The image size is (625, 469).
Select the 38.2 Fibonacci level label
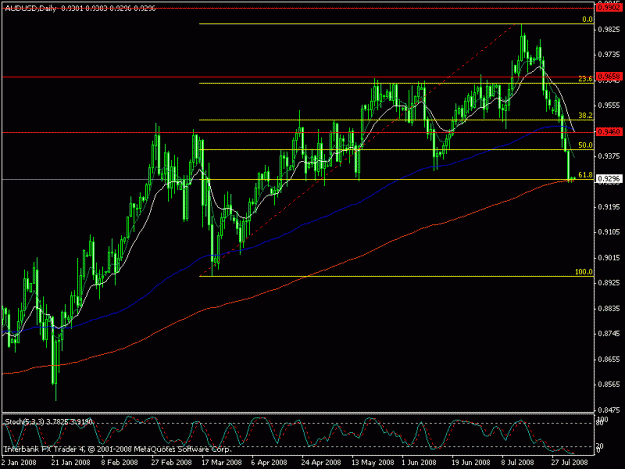click(x=585, y=116)
